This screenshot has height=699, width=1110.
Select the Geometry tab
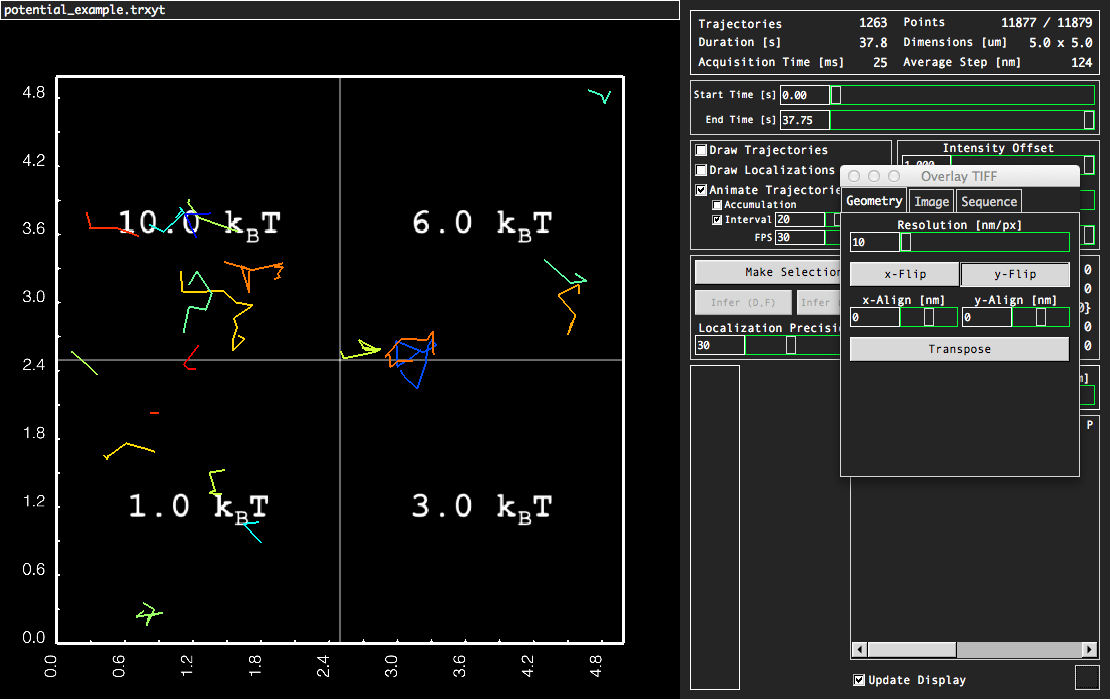[x=873, y=201]
